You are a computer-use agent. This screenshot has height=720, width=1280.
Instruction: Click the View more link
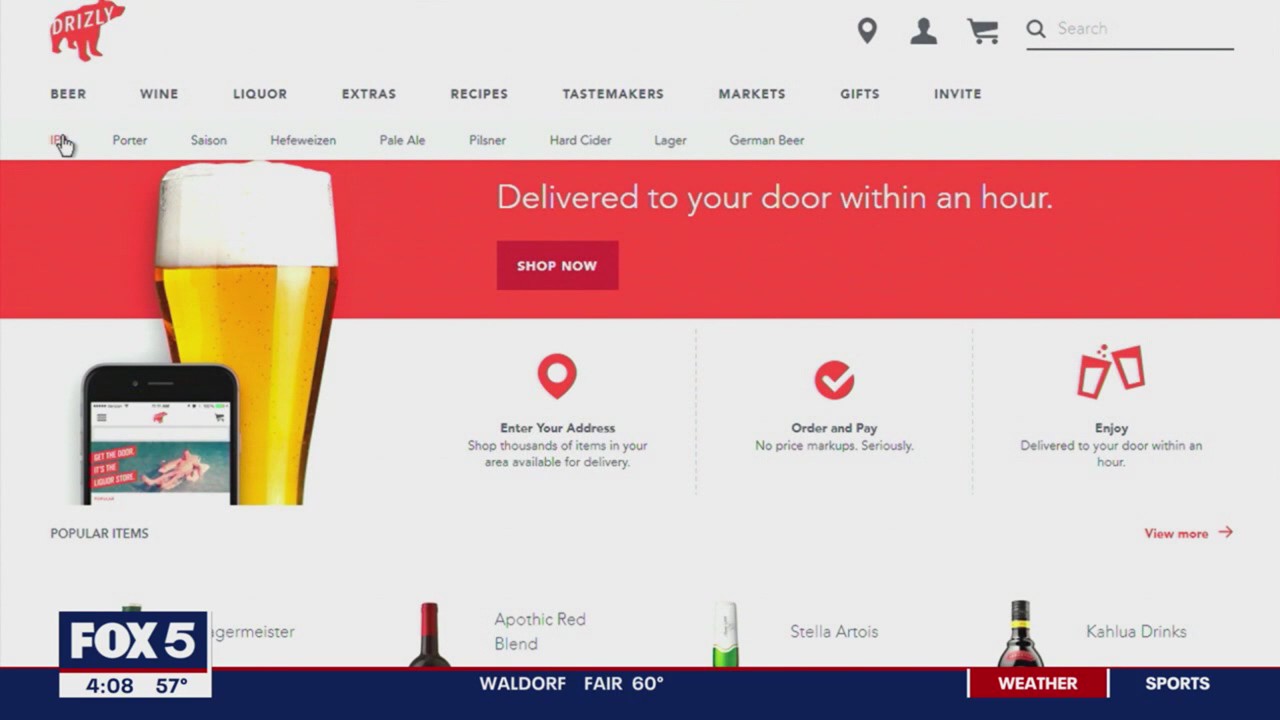1176,533
